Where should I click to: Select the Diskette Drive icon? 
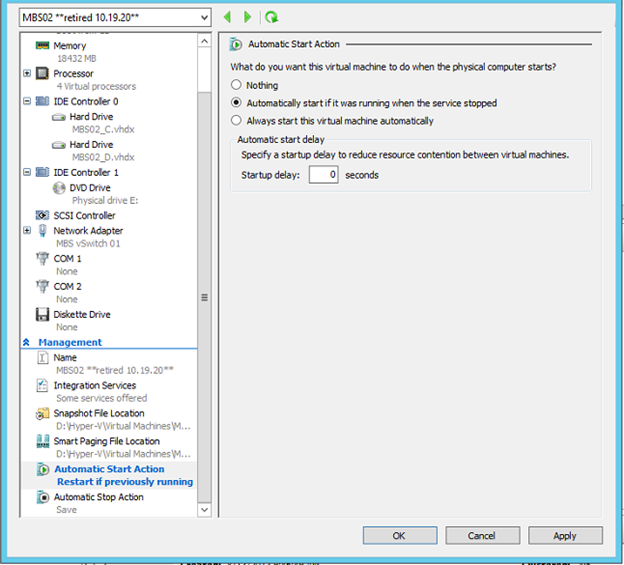43,315
